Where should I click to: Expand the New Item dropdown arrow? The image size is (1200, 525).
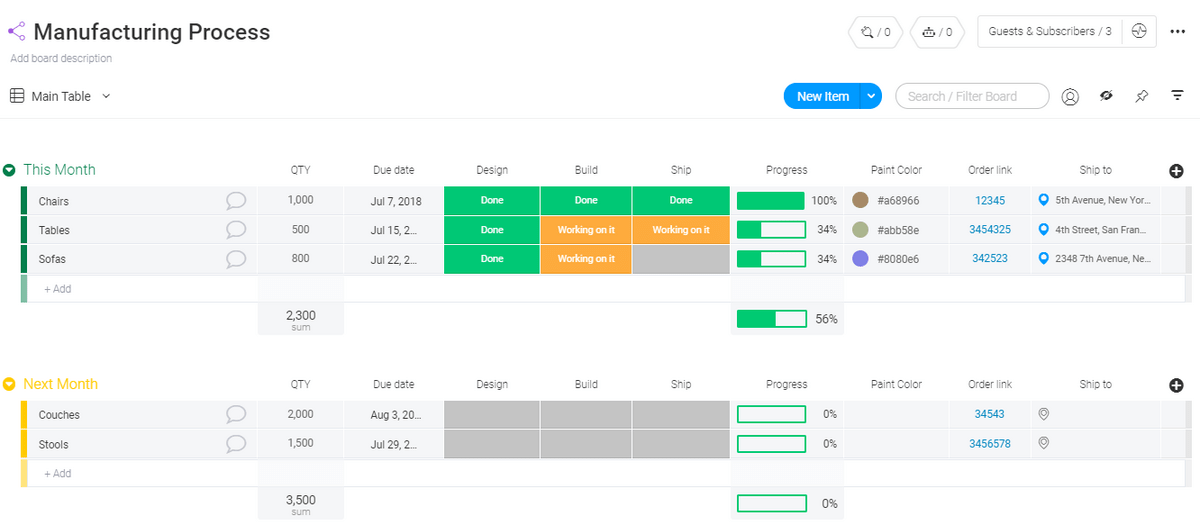click(x=871, y=97)
